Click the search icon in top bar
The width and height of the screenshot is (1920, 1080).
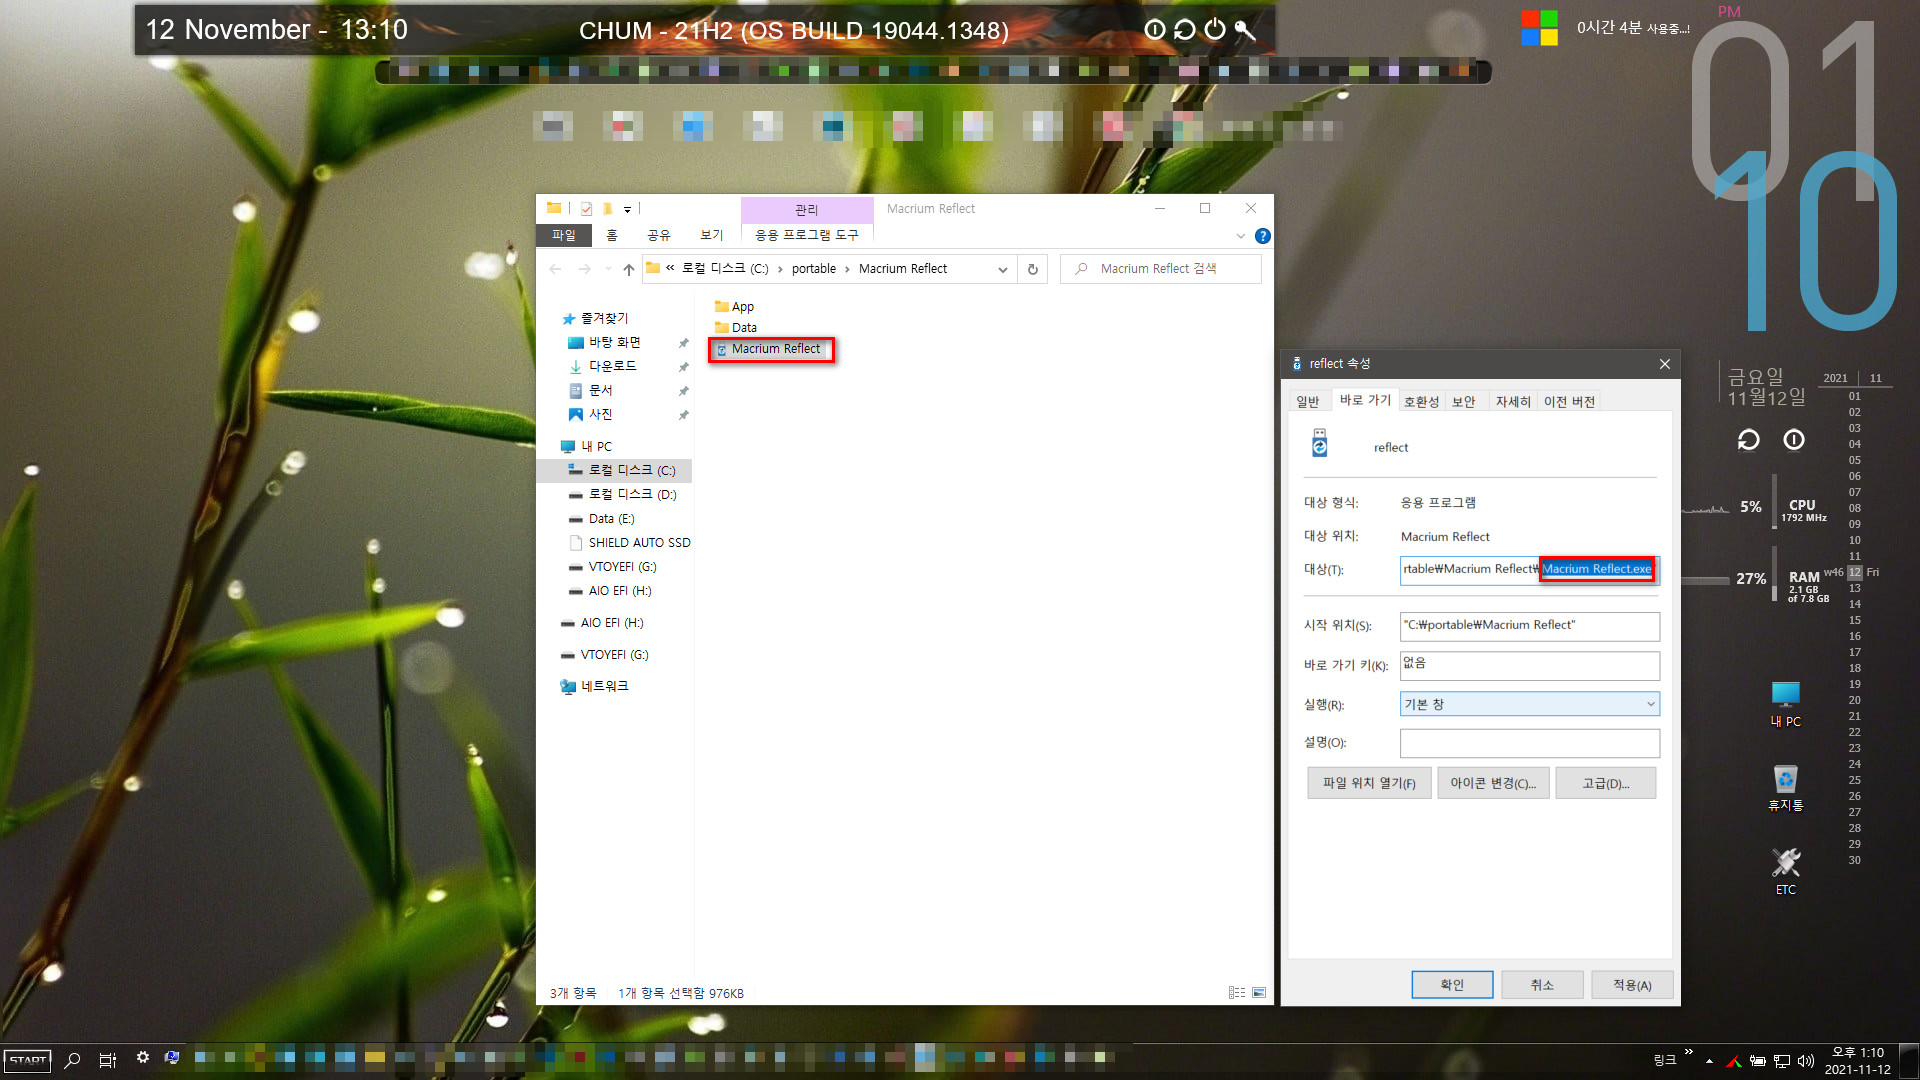(x=1245, y=30)
